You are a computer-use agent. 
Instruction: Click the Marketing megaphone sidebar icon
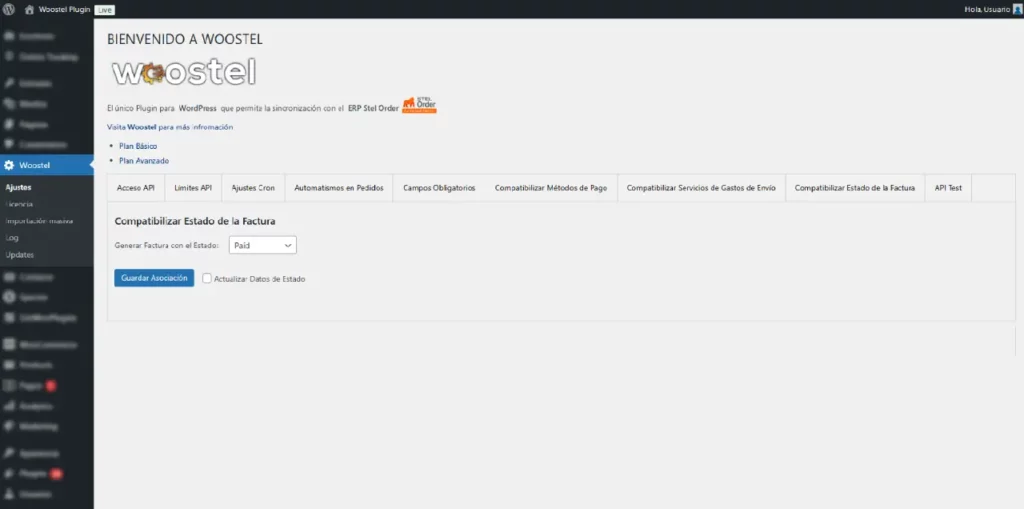point(9,426)
